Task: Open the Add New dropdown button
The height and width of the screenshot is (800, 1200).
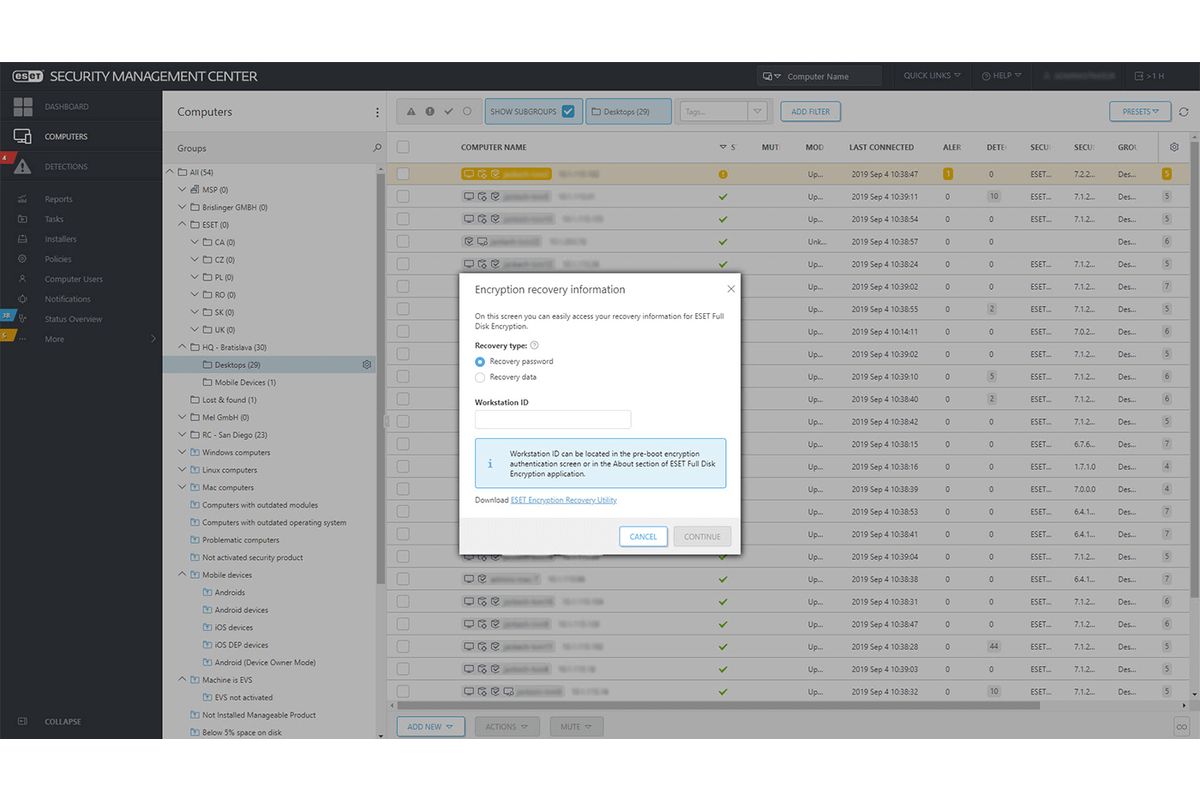Action: pos(431,727)
